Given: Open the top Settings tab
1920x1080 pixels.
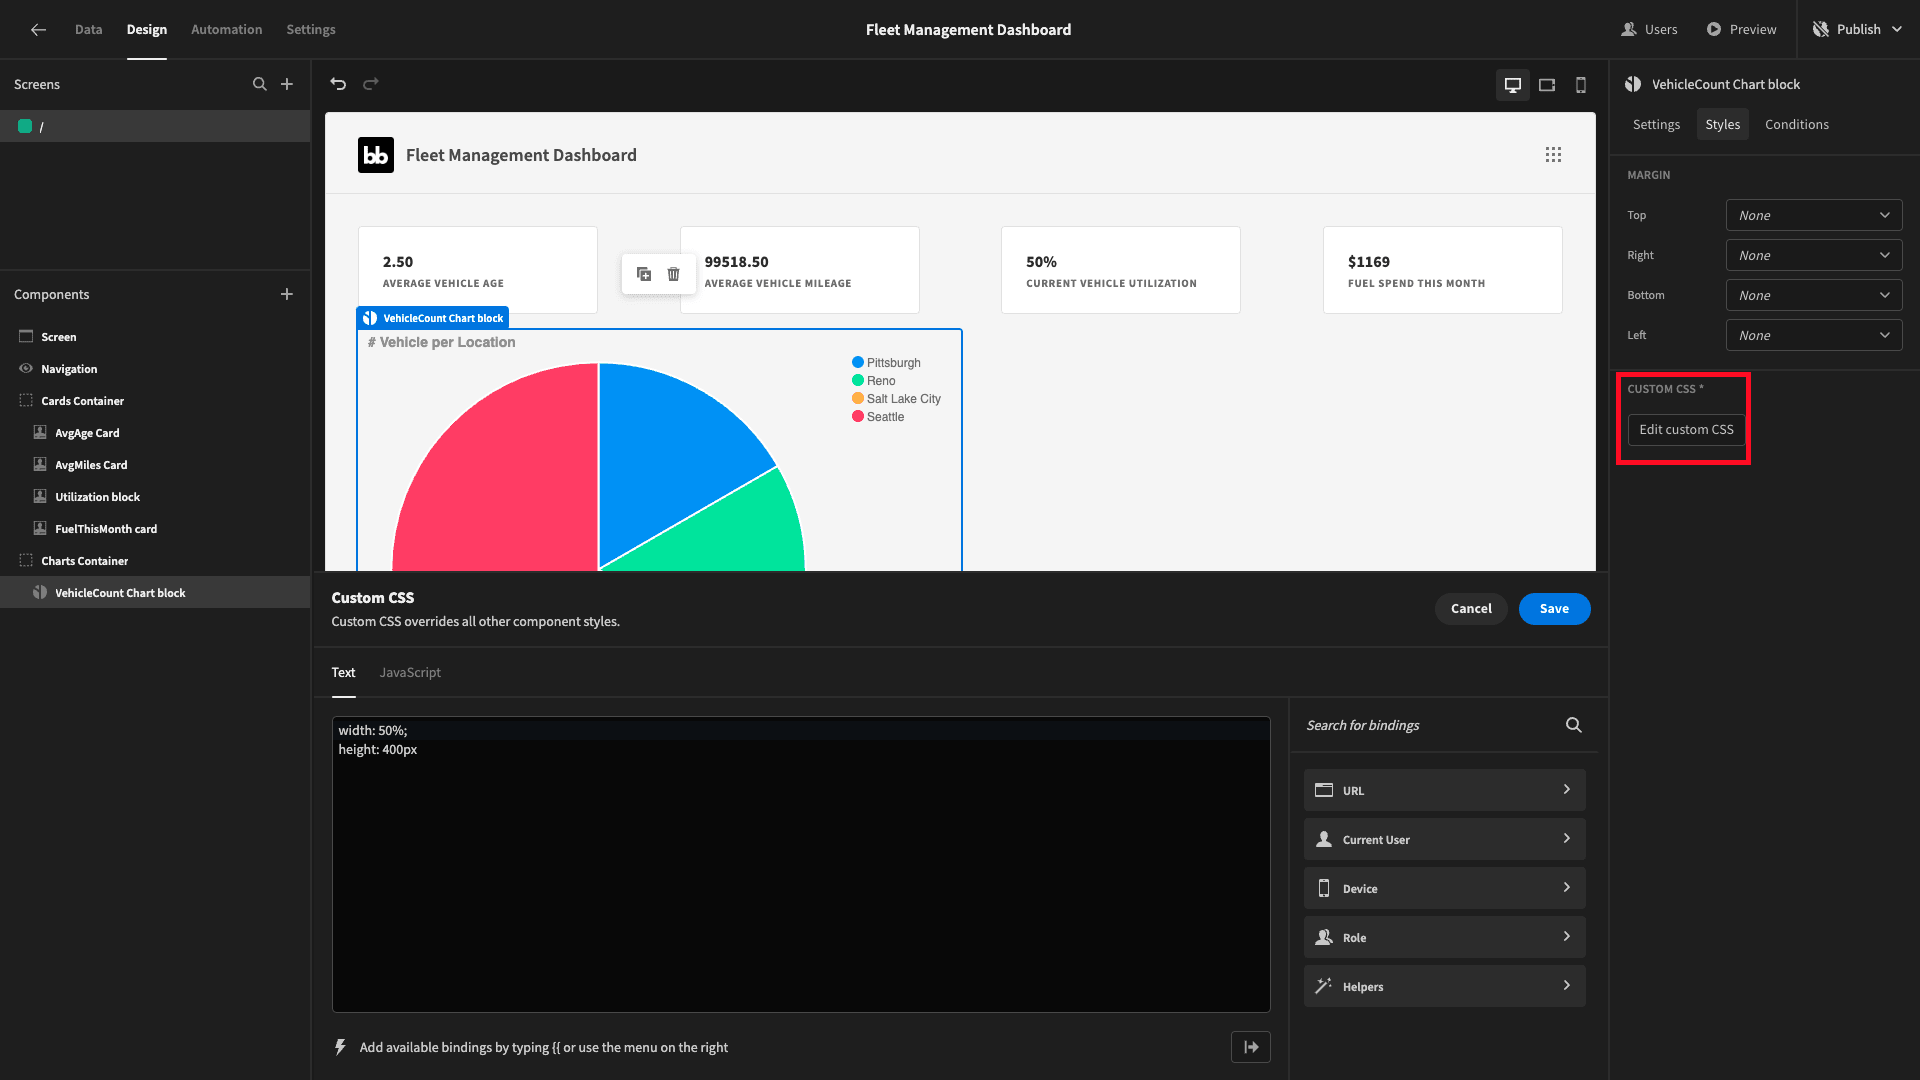Looking at the screenshot, I should point(311,30).
